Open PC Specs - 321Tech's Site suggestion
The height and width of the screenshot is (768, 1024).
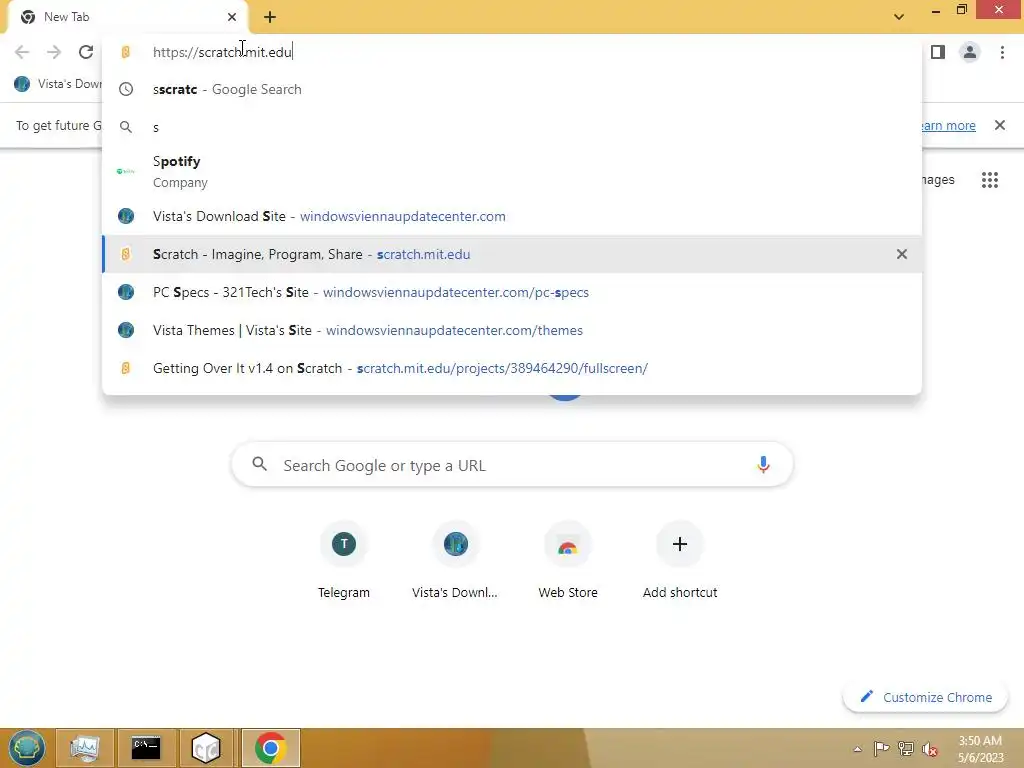point(512,292)
